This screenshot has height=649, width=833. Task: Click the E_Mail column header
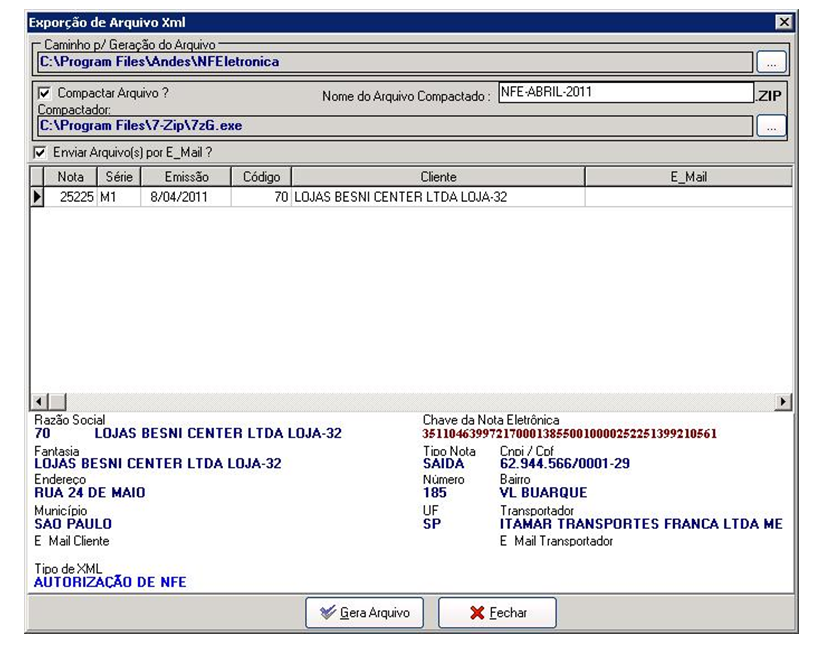point(688,177)
